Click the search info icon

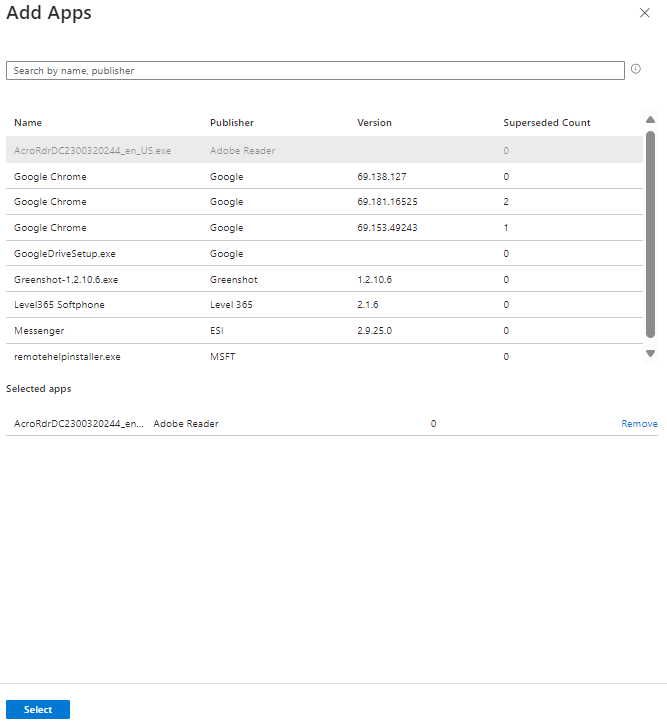click(x=636, y=70)
